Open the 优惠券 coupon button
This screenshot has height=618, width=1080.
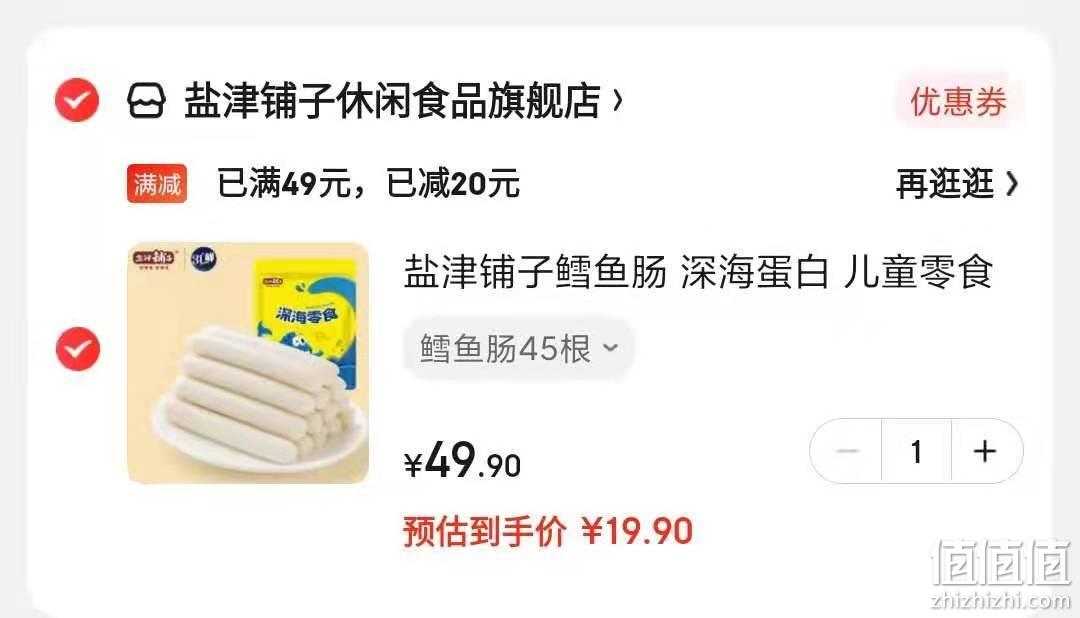coord(958,102)
